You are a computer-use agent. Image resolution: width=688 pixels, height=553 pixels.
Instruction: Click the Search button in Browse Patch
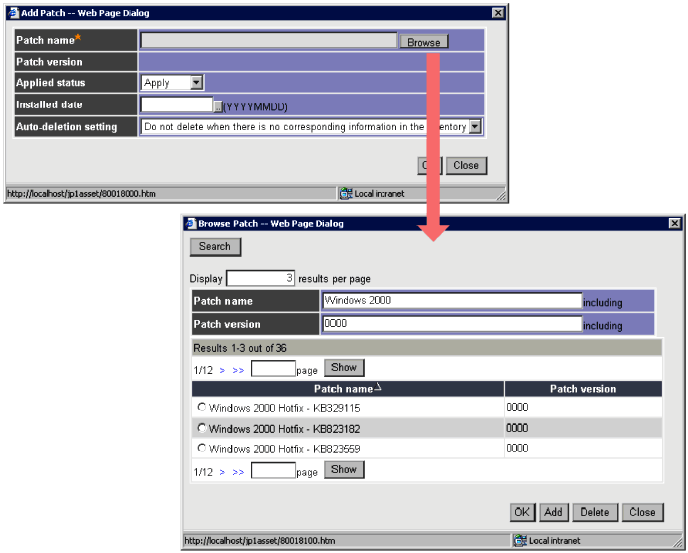pos(215,247)
